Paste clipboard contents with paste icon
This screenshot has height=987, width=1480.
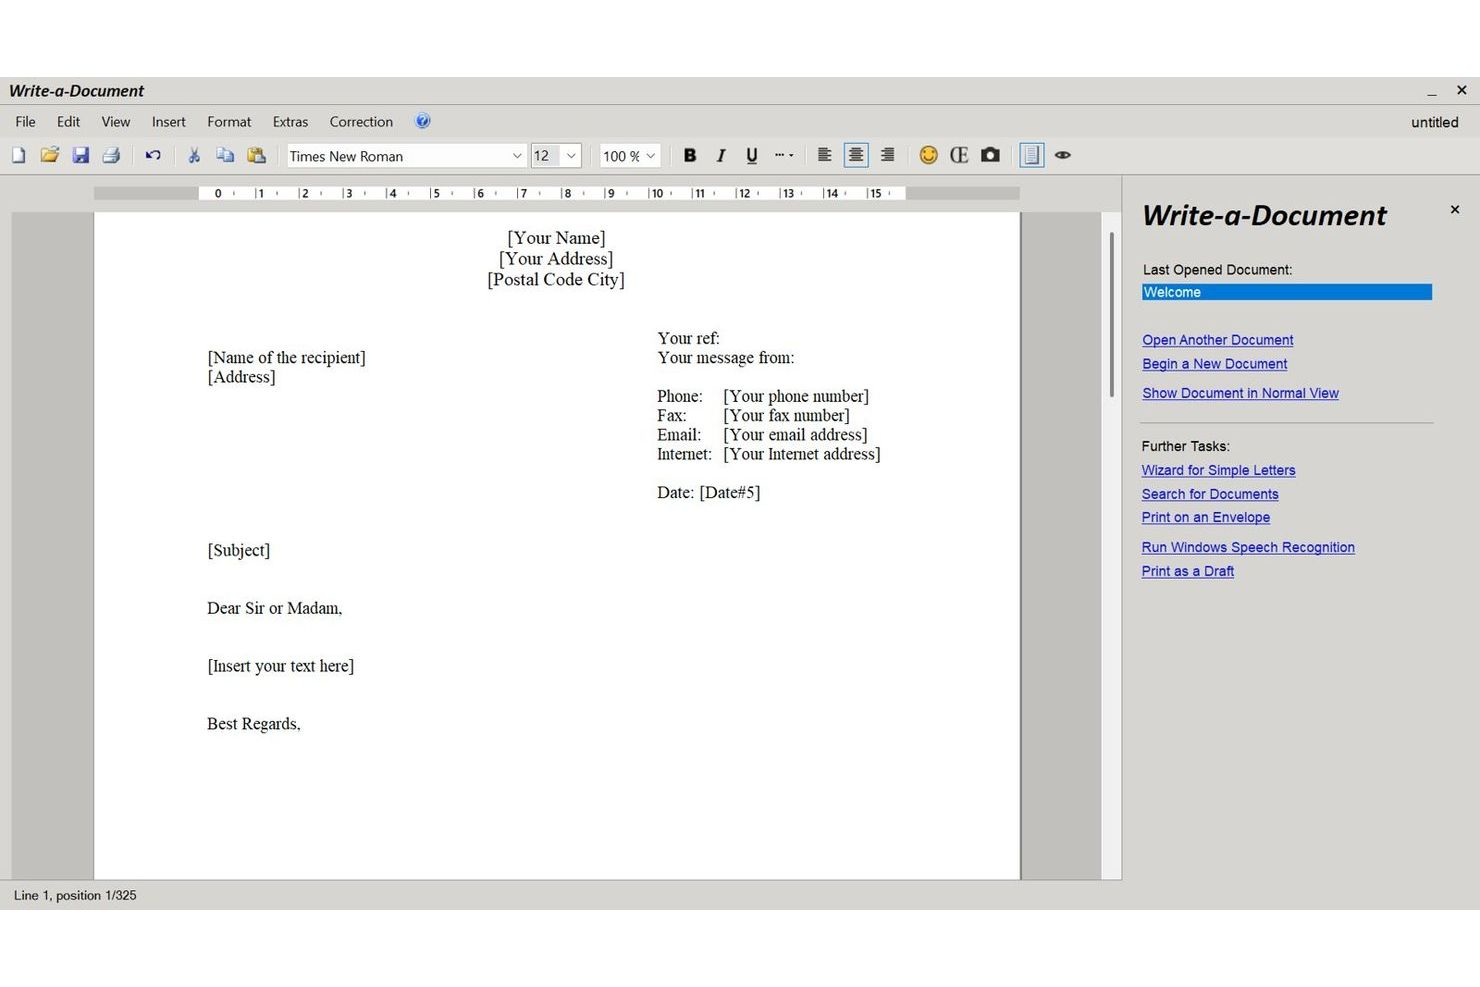point(257,155)
